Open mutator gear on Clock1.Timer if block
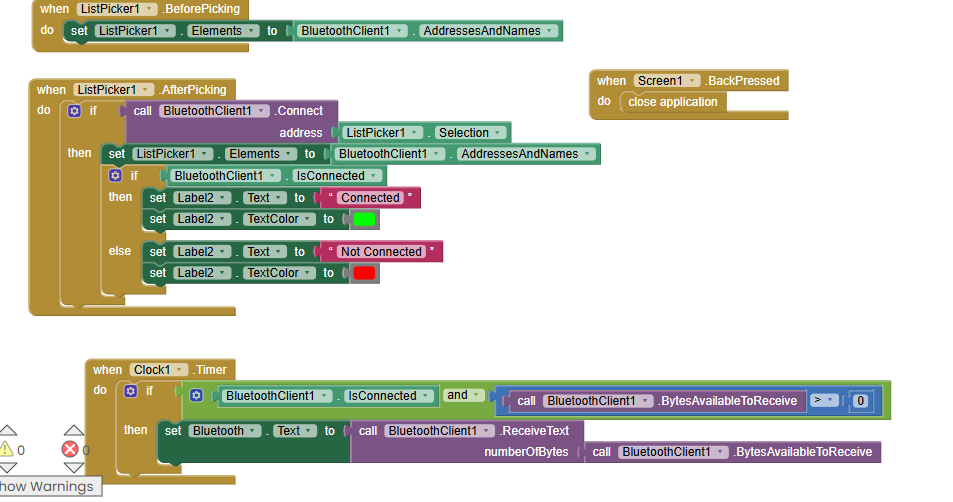This screenshot has height=502, width=953. 131,391
